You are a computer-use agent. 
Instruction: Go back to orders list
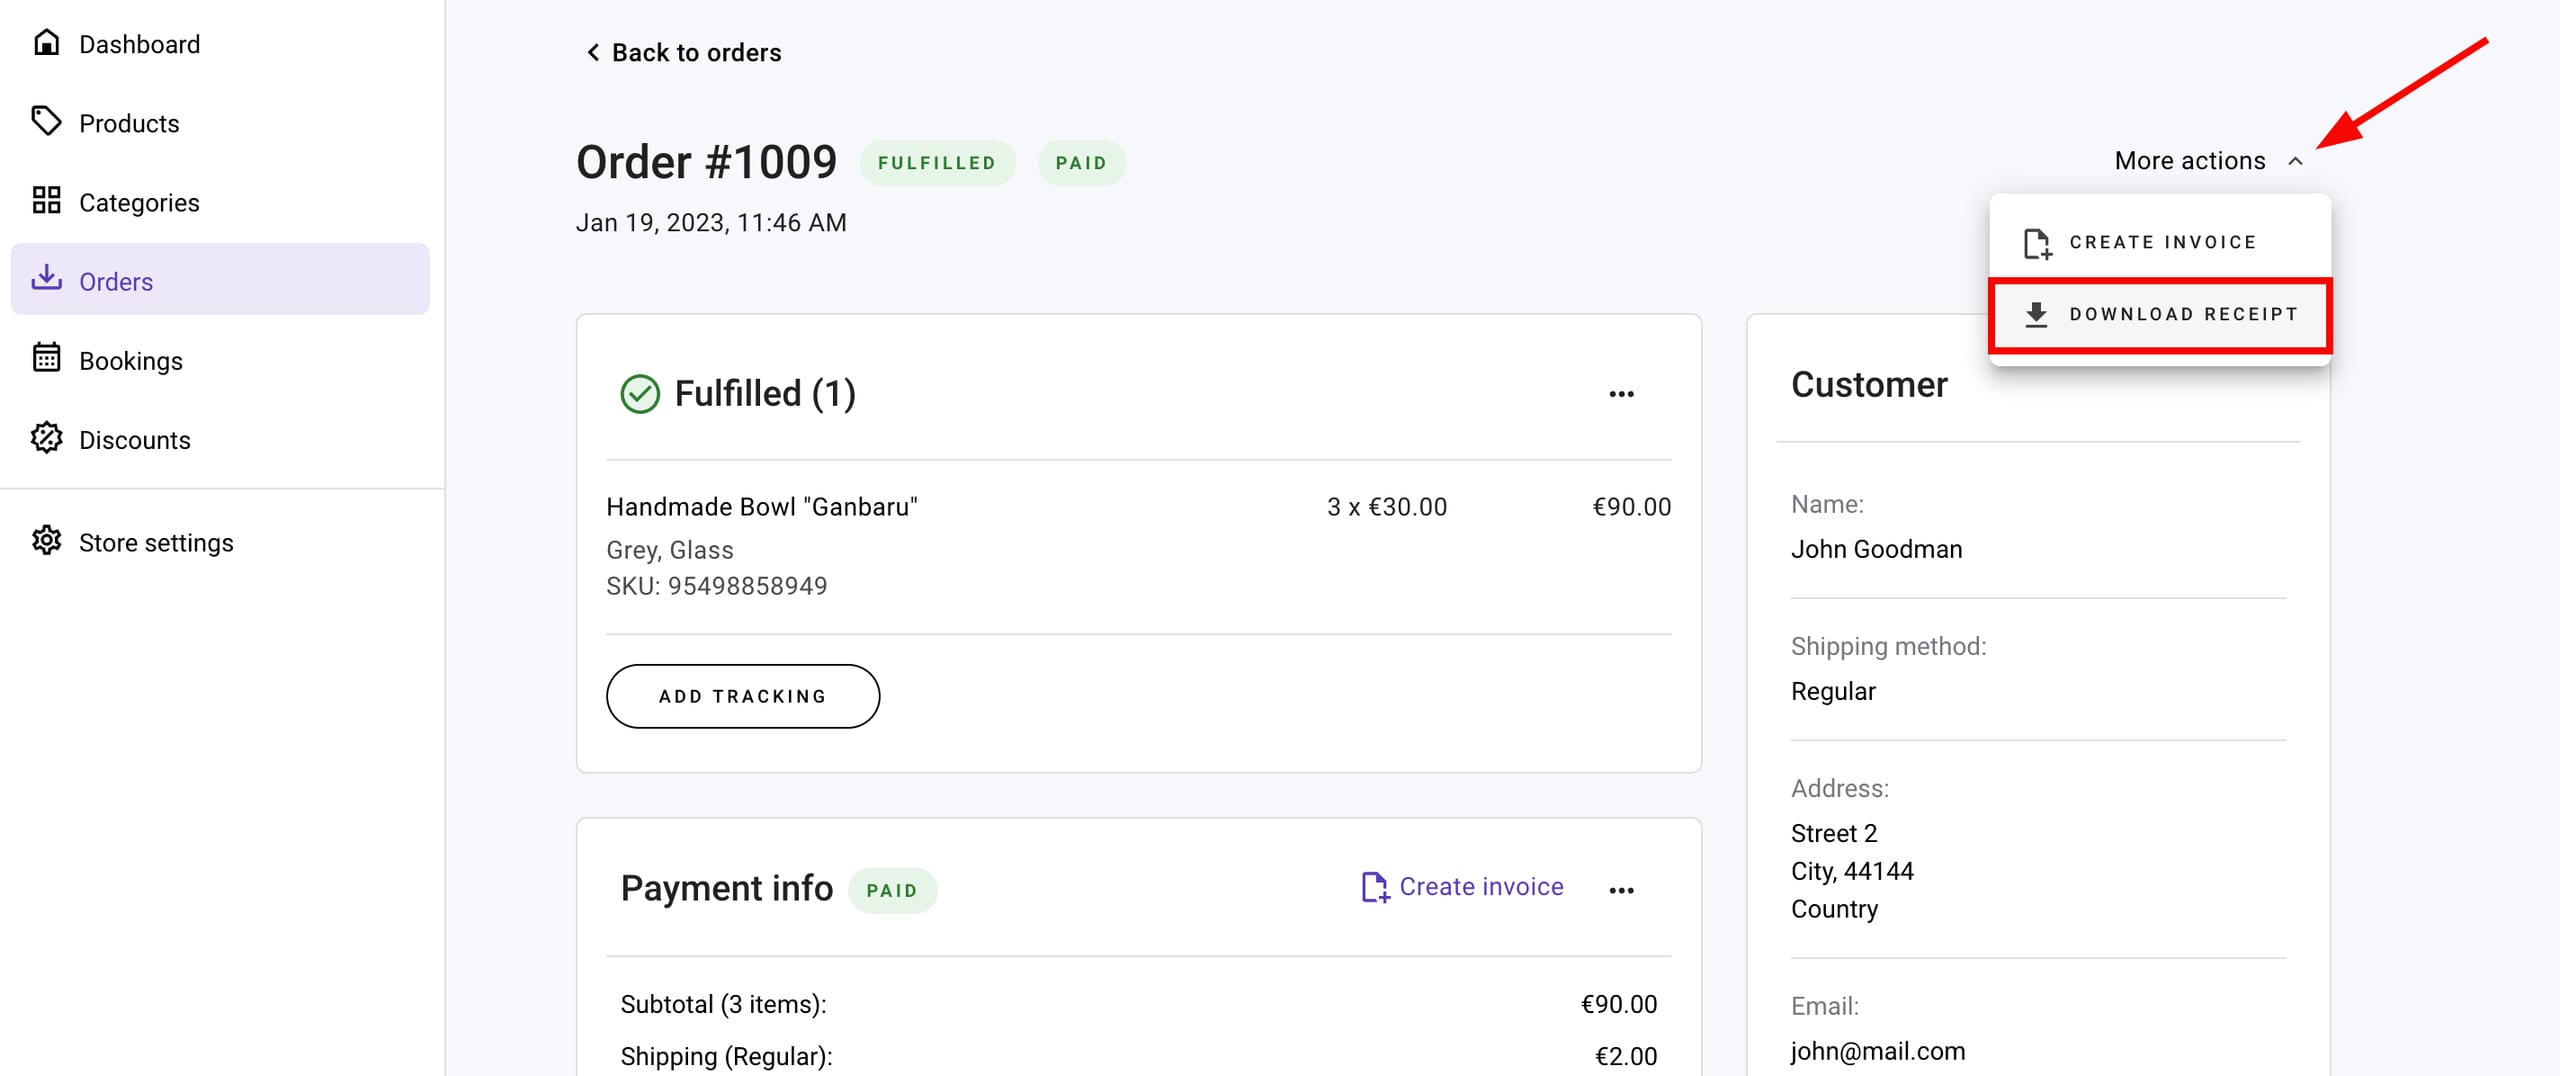684,53
